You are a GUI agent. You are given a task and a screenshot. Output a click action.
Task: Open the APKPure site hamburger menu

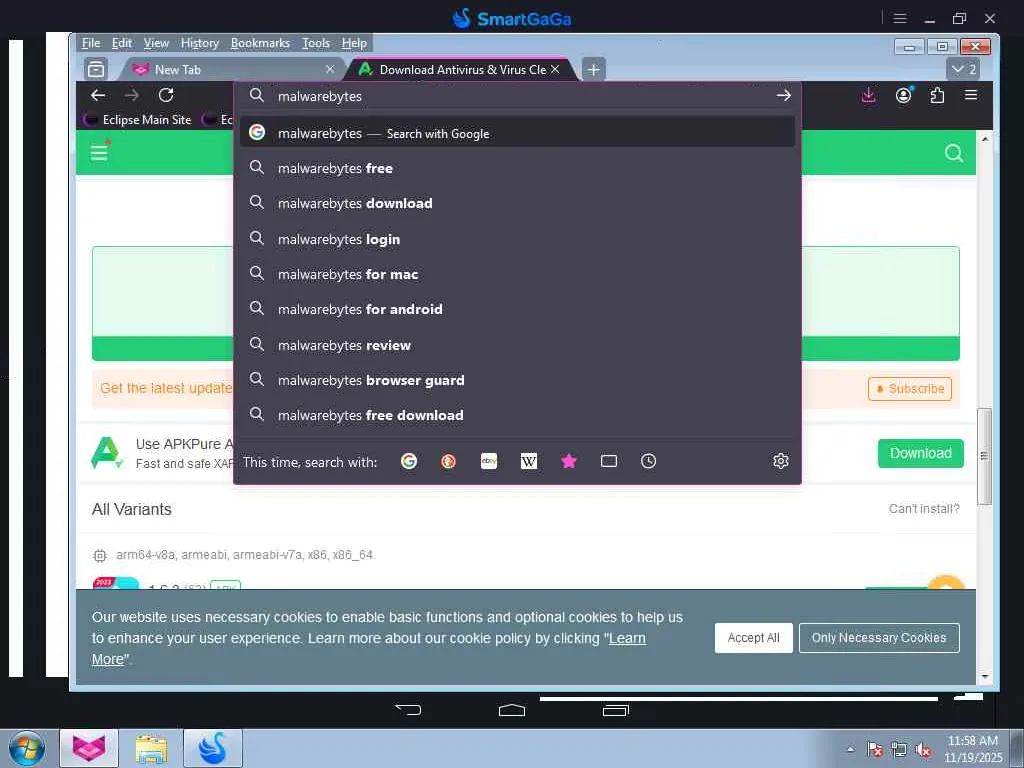tap(99, 153)
